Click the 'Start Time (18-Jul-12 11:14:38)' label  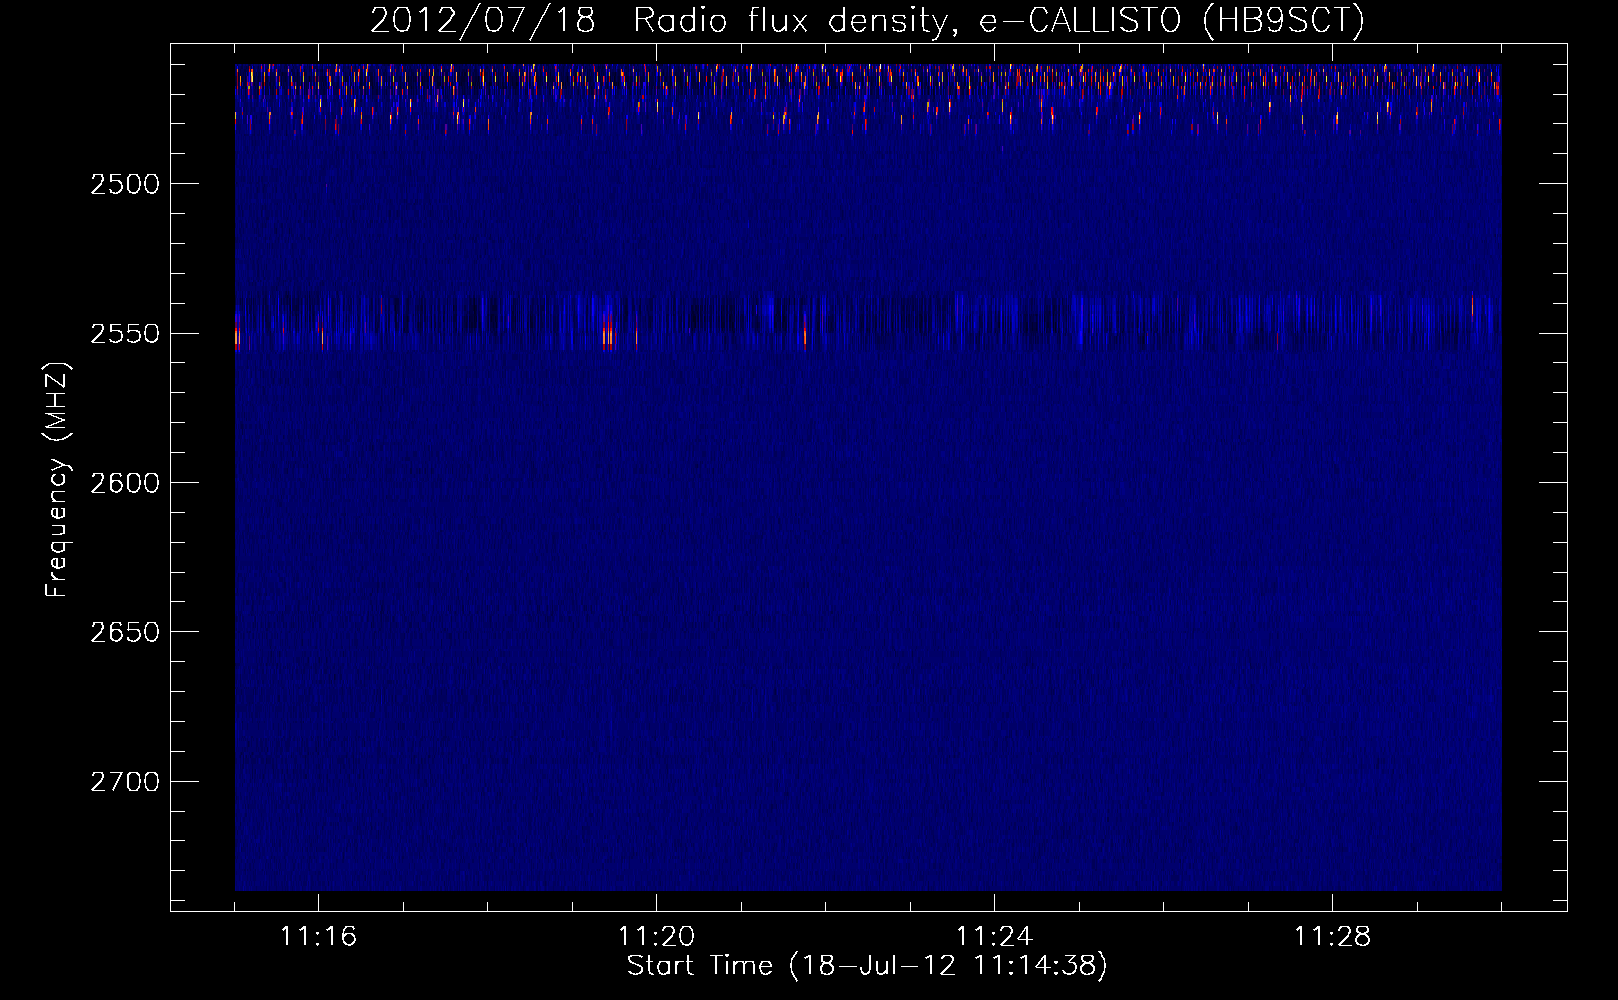pos(867,967)
